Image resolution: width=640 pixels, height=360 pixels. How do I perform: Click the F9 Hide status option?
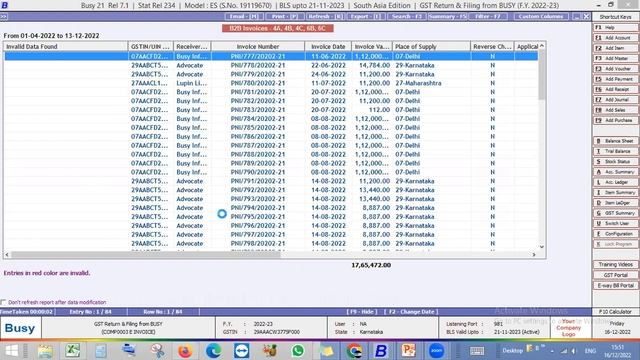(362, 312)
